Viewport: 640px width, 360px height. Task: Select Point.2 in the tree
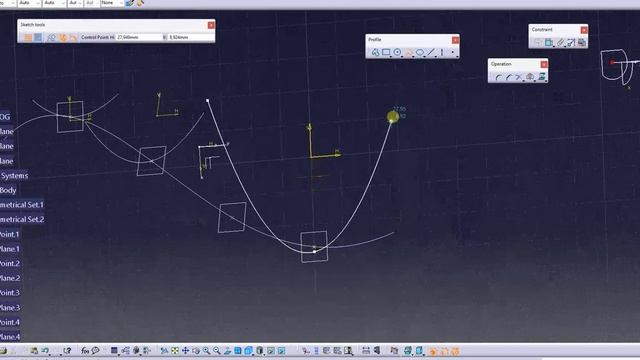point(10,264)
